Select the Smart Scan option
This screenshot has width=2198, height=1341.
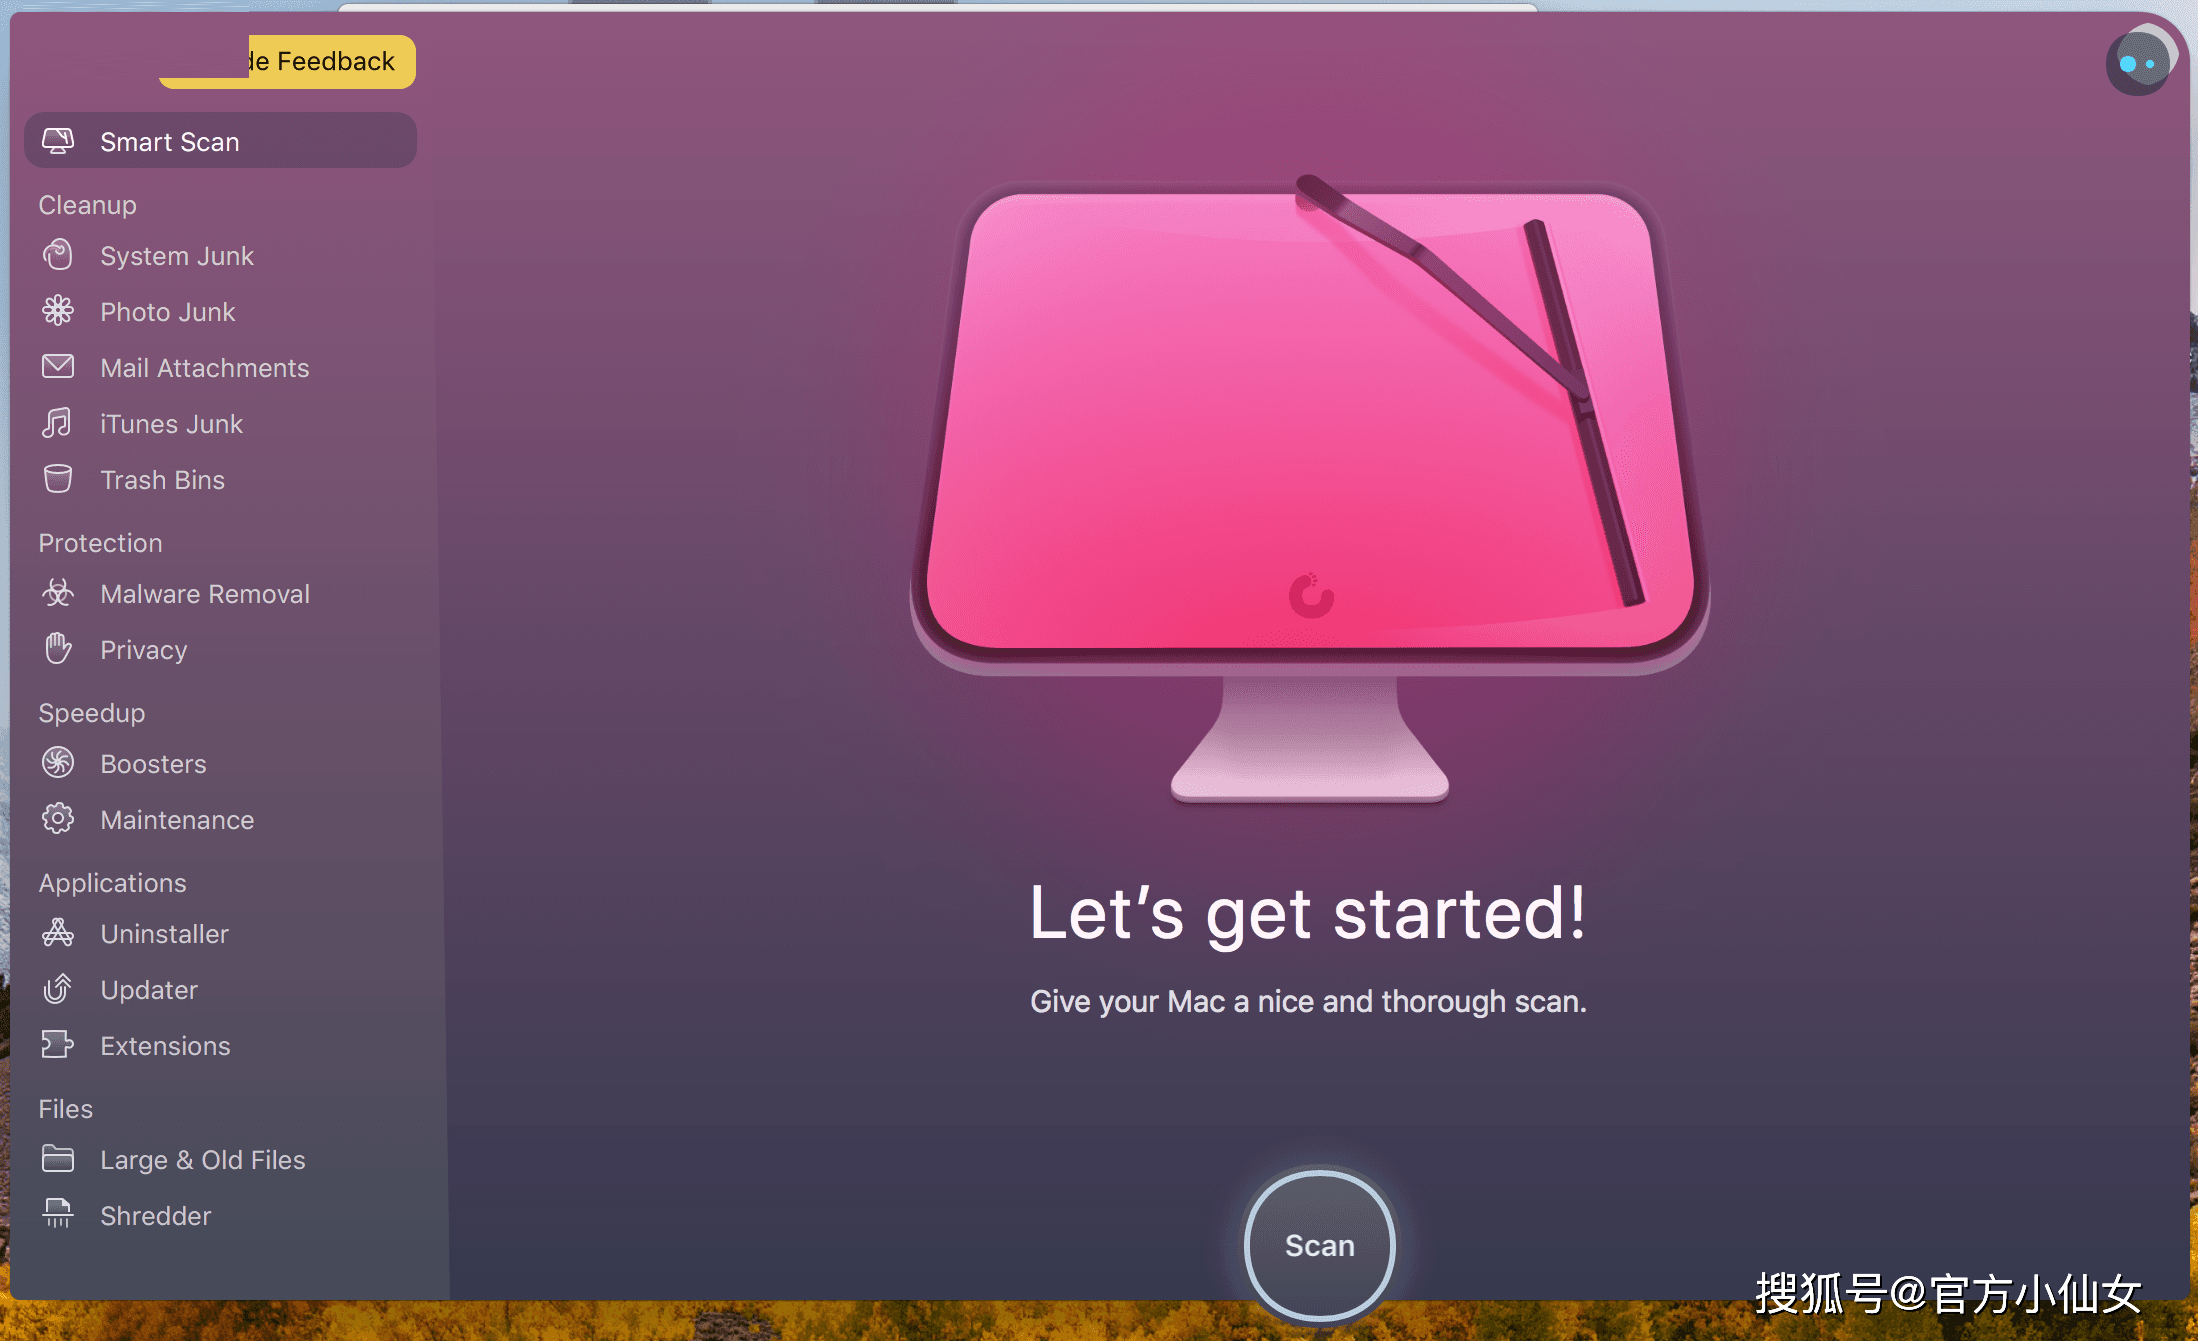pyautogui.click(x=168, y=141)
